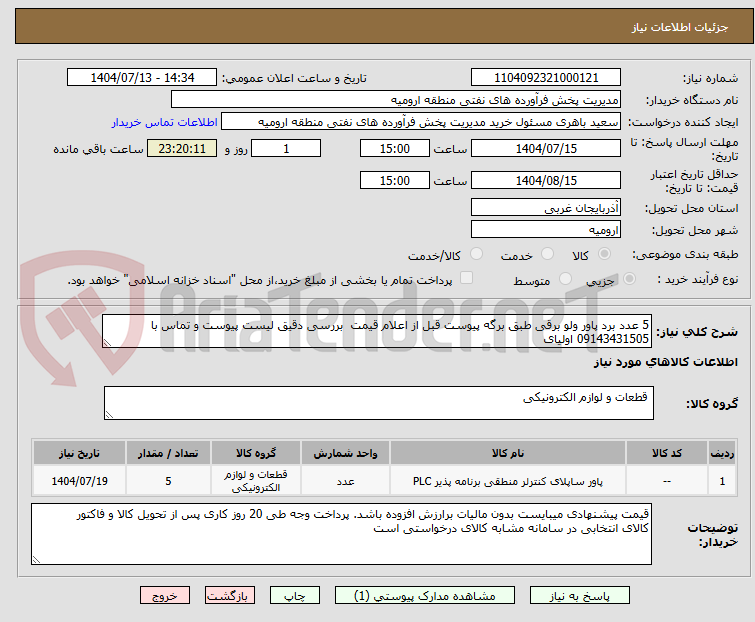
Task: Click the request creator name field
Action: click(421, 122)
